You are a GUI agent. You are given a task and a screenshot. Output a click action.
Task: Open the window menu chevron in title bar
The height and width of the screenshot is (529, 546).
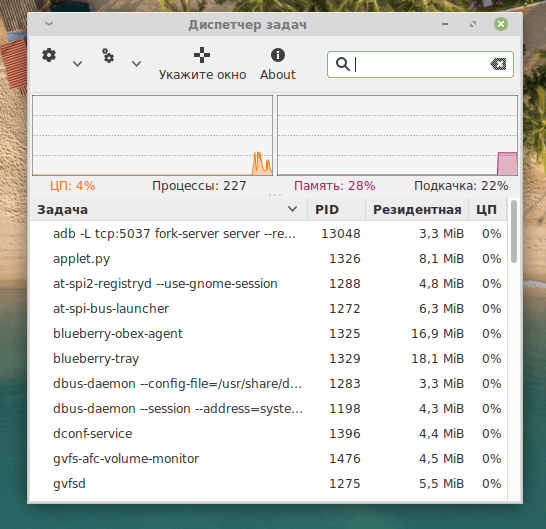pos(49,24)
